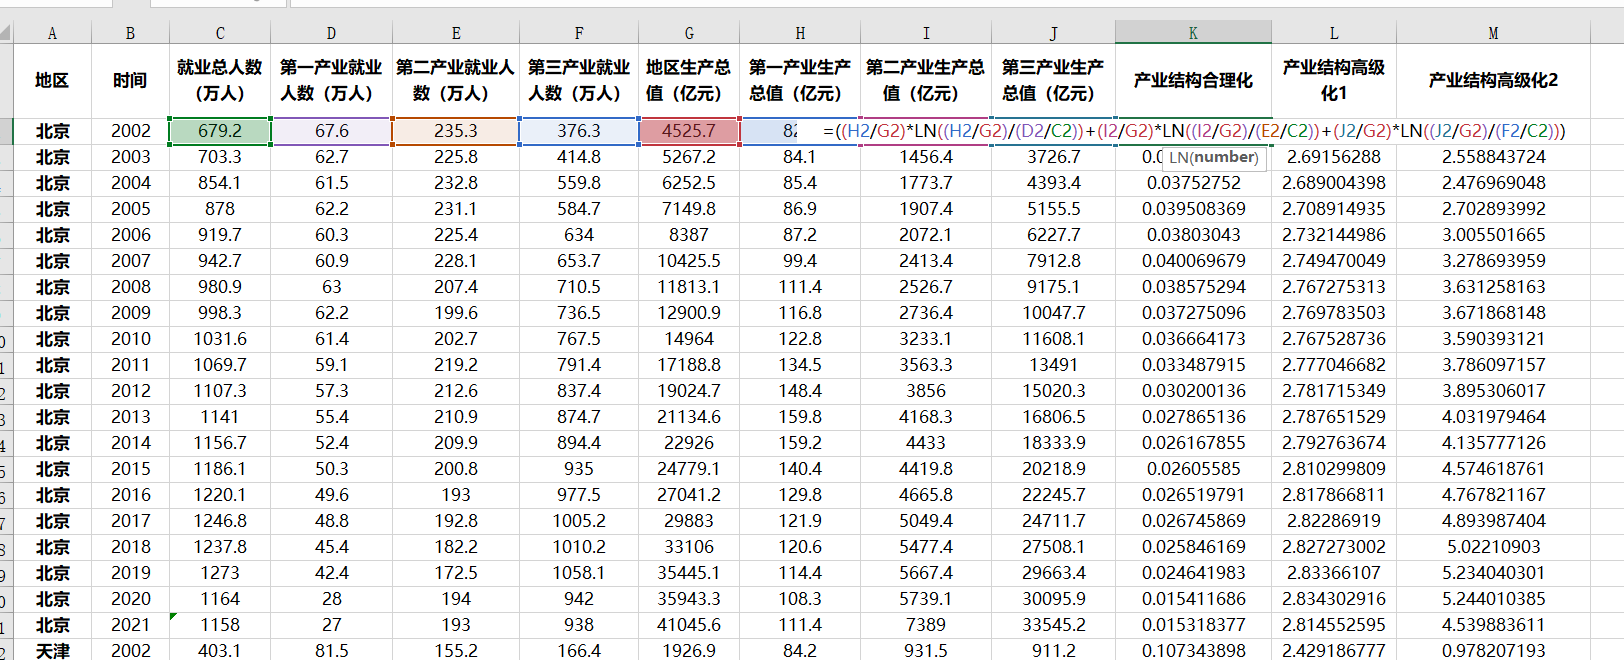The height and width of the screenshot is (660, 1624).
Task: Click the 第三产业生产总值（亿元） header cell
Action: coord(1053,81)
